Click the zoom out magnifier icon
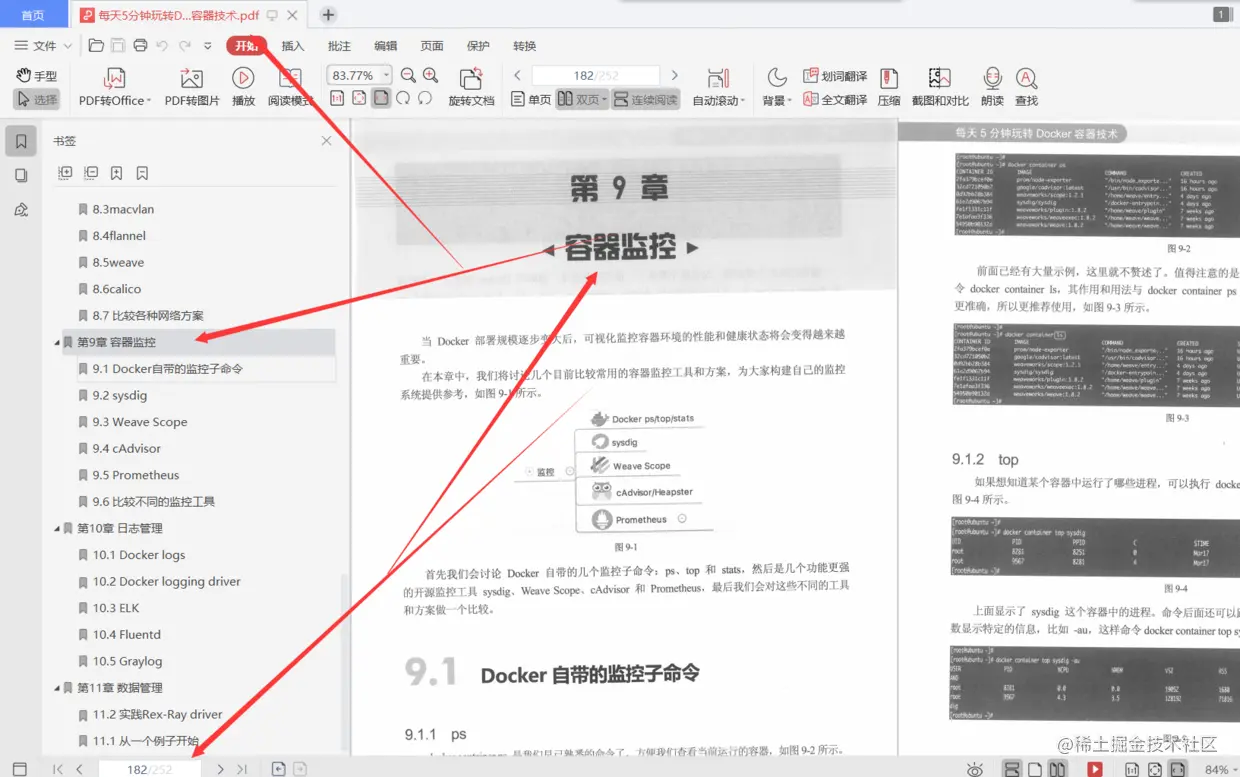1240x777 pixels. point(408,75)
